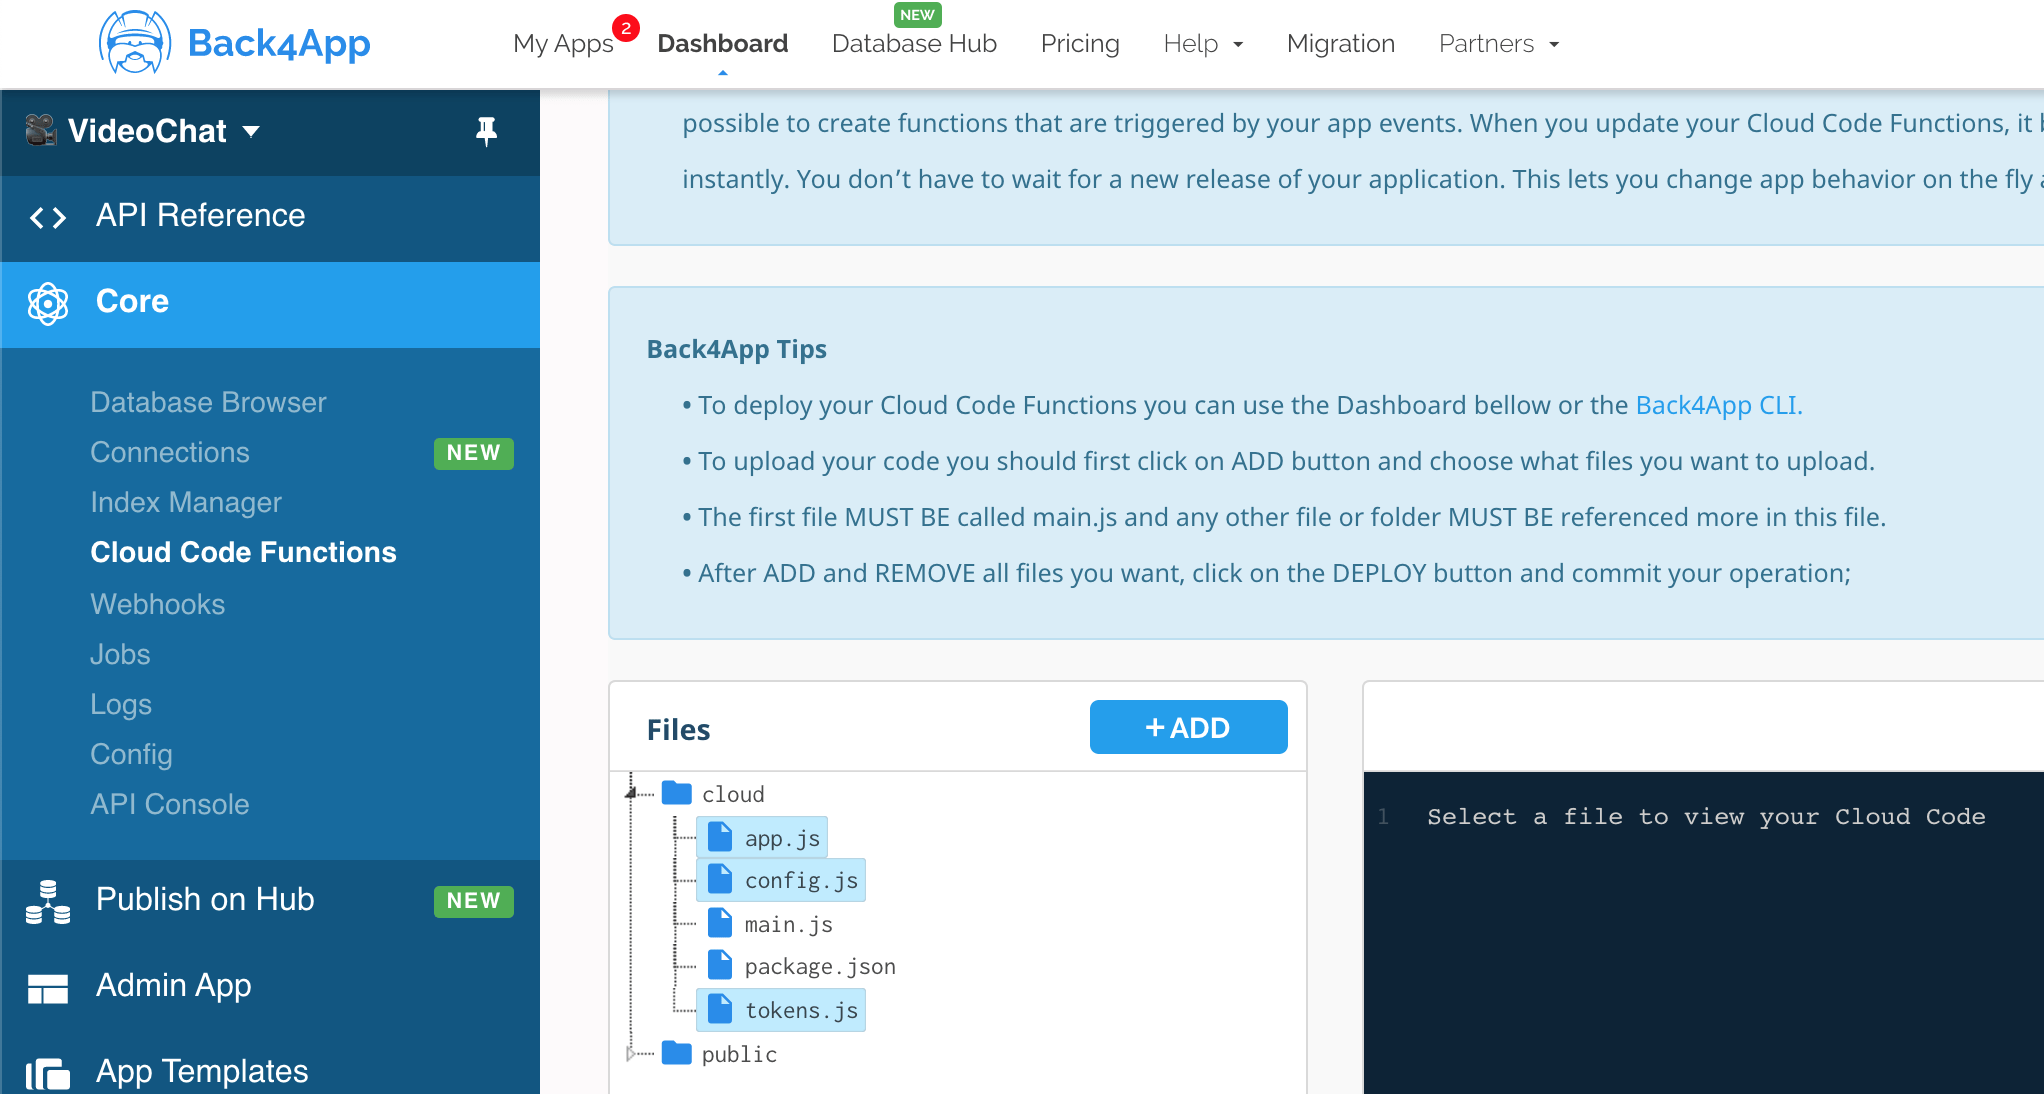2044x1094 pixels.
Task: Open App Templates using its sidebar icon
Action: coord(47,1070)
